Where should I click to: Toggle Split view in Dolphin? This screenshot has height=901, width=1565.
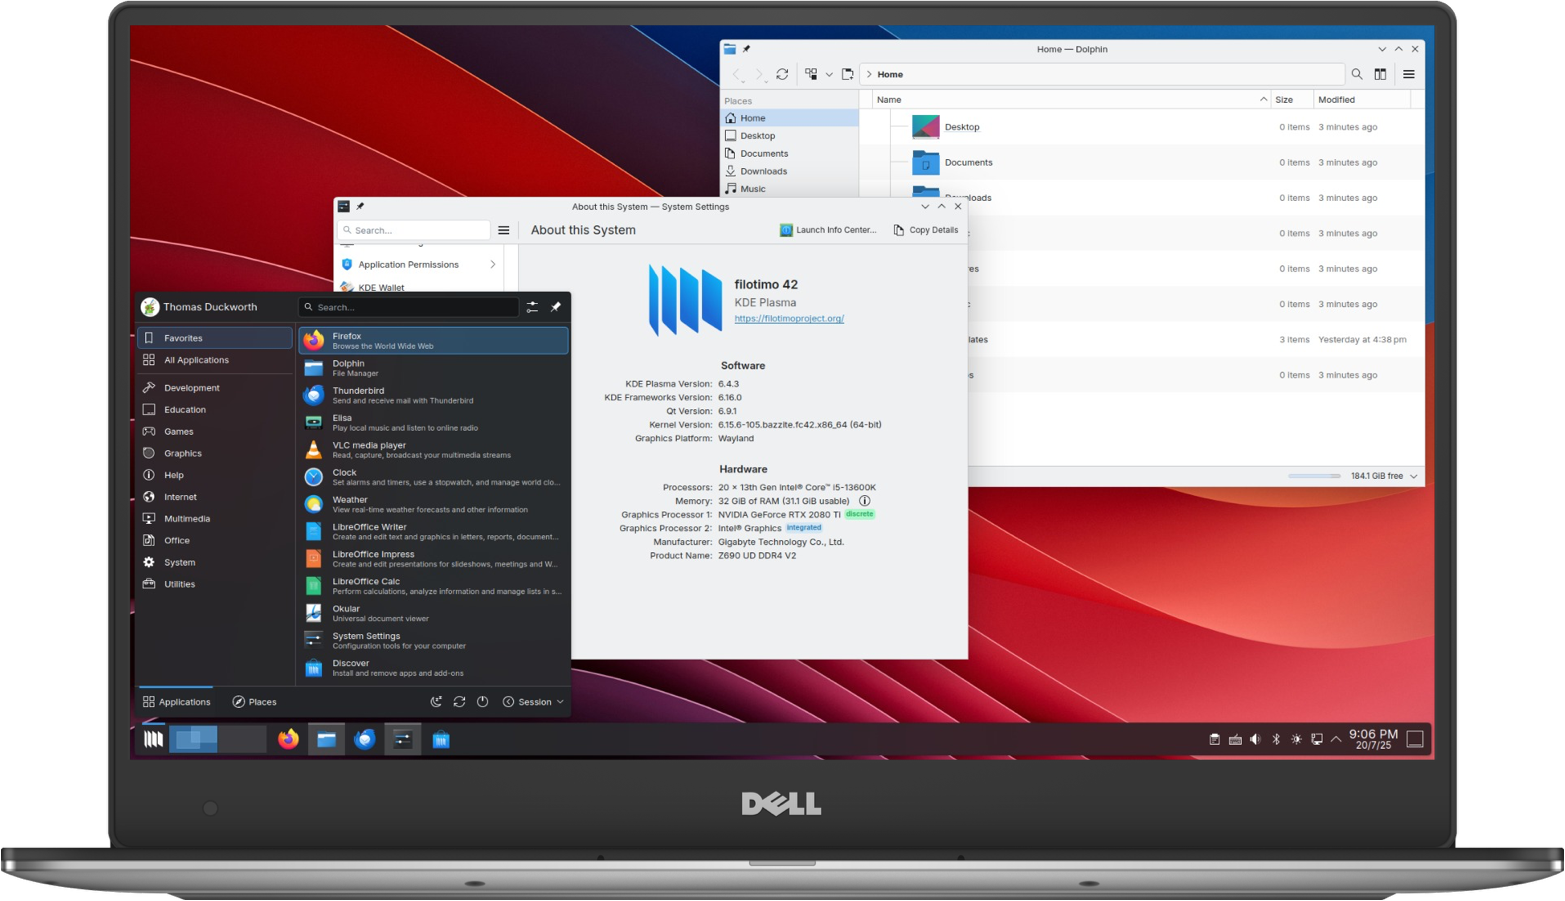pos(1380,74)
